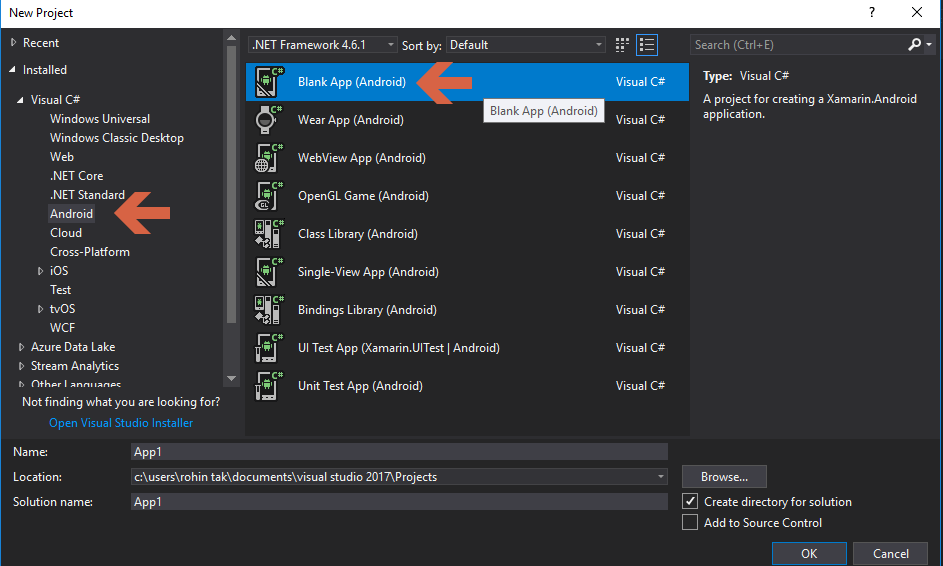Open the Location path dropdown arrow
The height and width of the screenshot is (566, 943).
pos(660,476)
